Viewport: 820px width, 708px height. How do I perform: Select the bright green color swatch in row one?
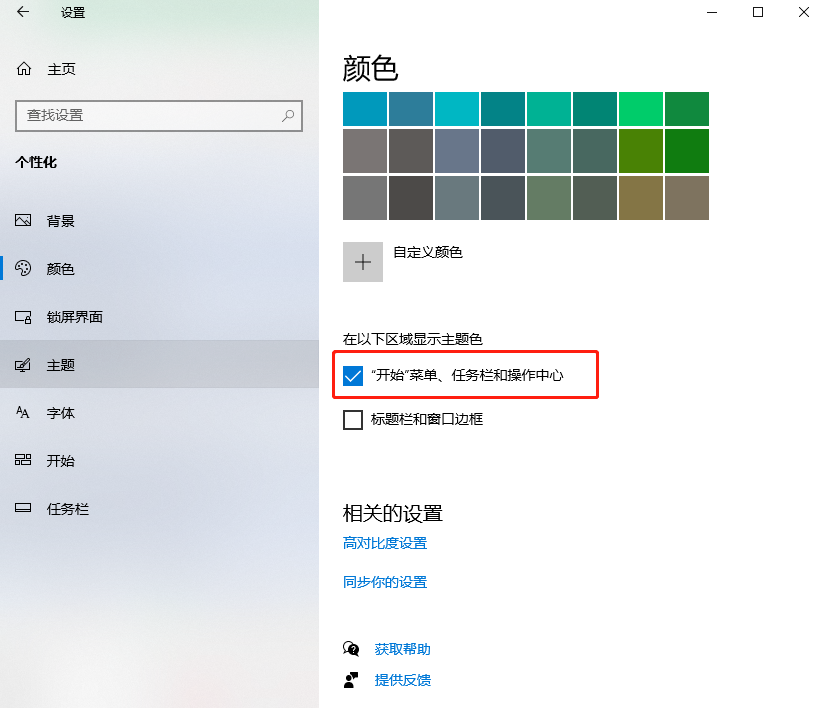click(639, 108)
